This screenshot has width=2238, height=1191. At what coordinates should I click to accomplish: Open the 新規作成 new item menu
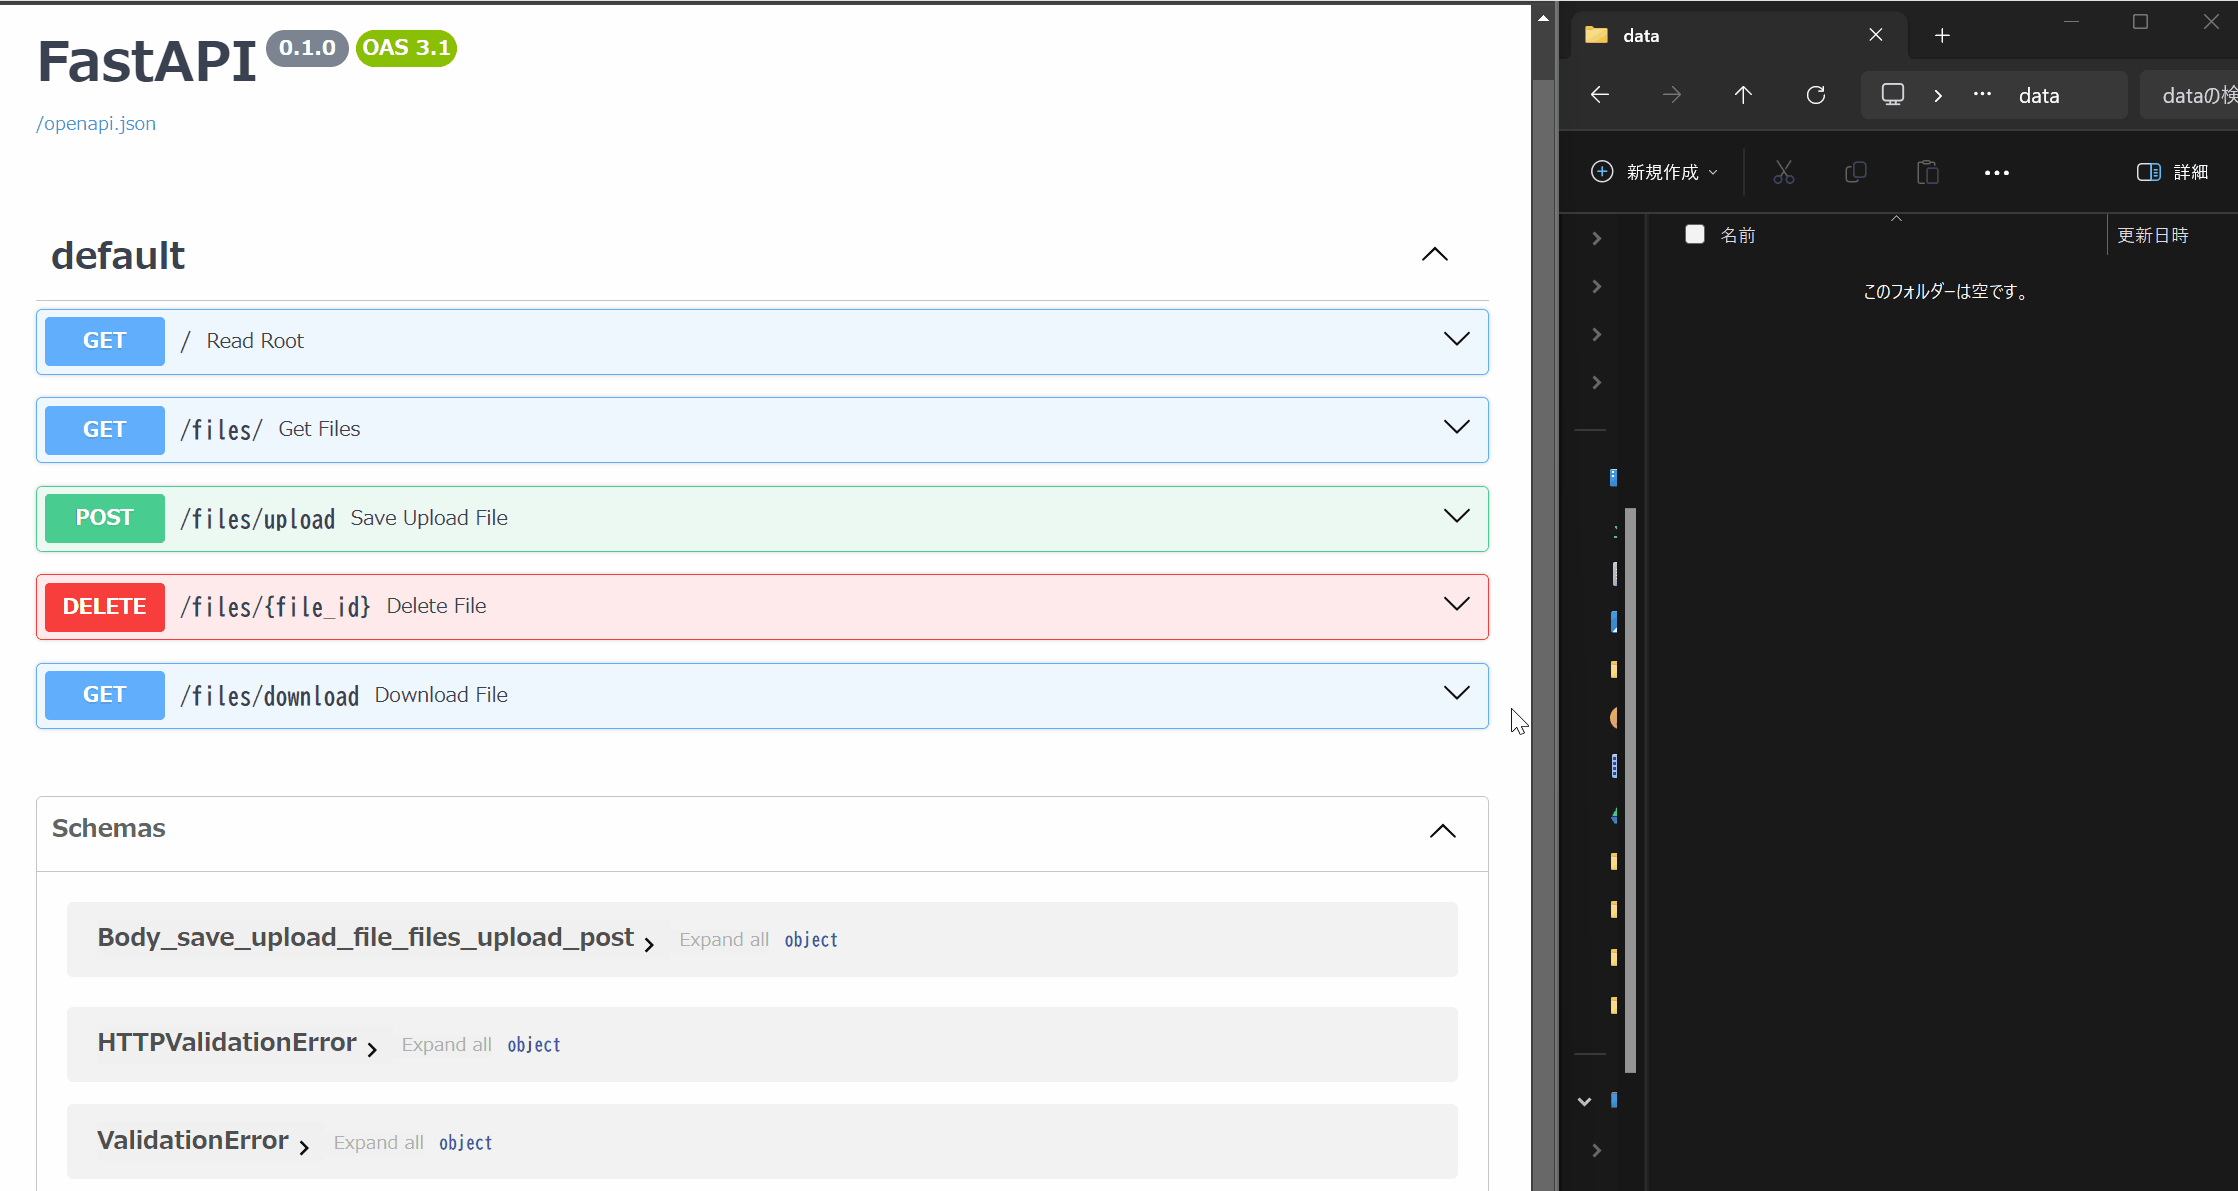pyautogui.click(x=1655, y=172)
